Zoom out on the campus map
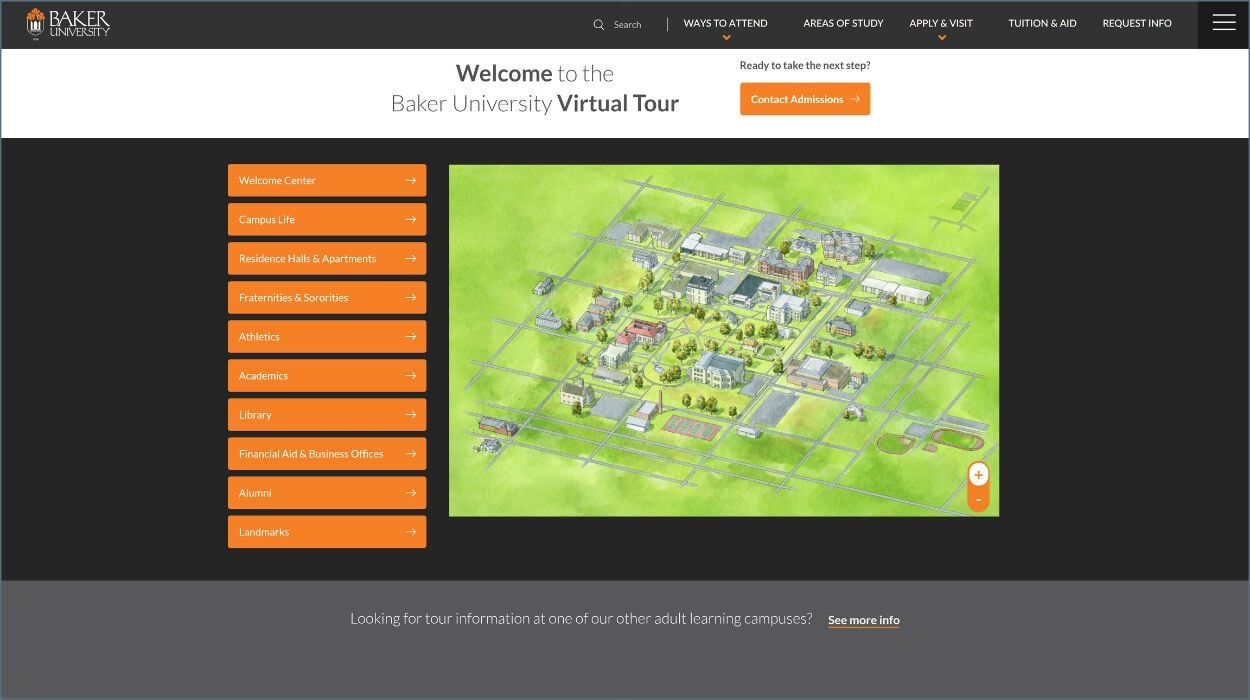 click(978, 500)
